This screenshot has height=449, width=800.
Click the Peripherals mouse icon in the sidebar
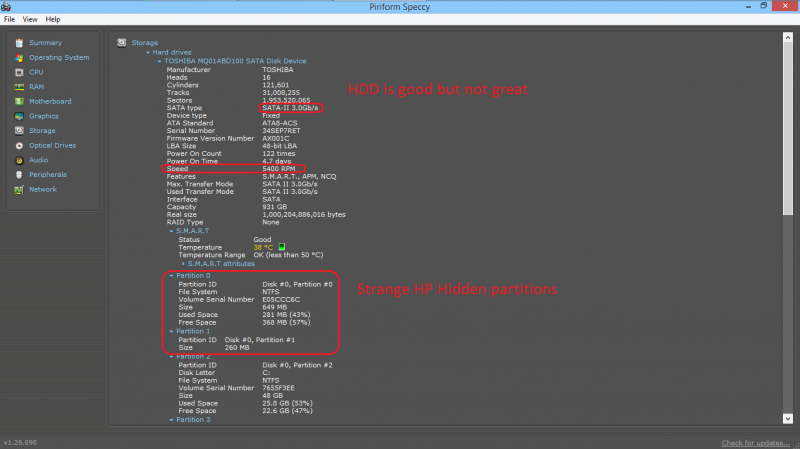click(19, 174)
